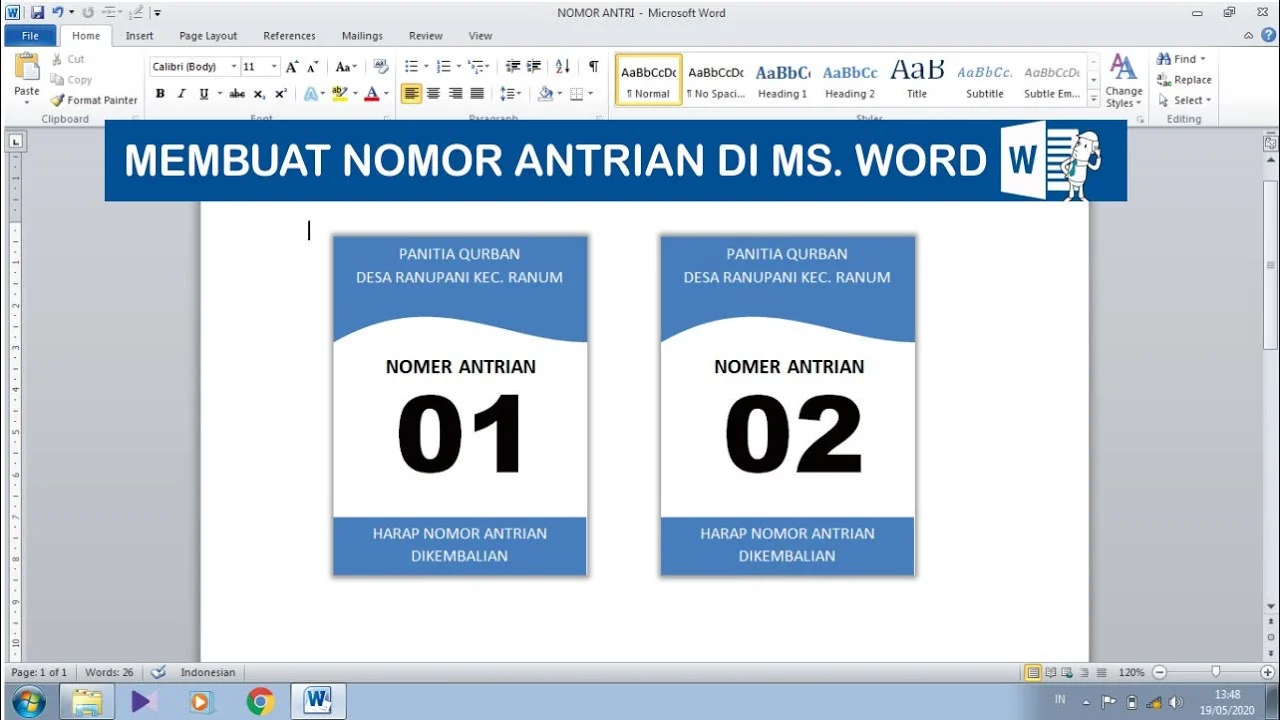Increase paragraph indent

pyautogui.click(x=533, y=67)
